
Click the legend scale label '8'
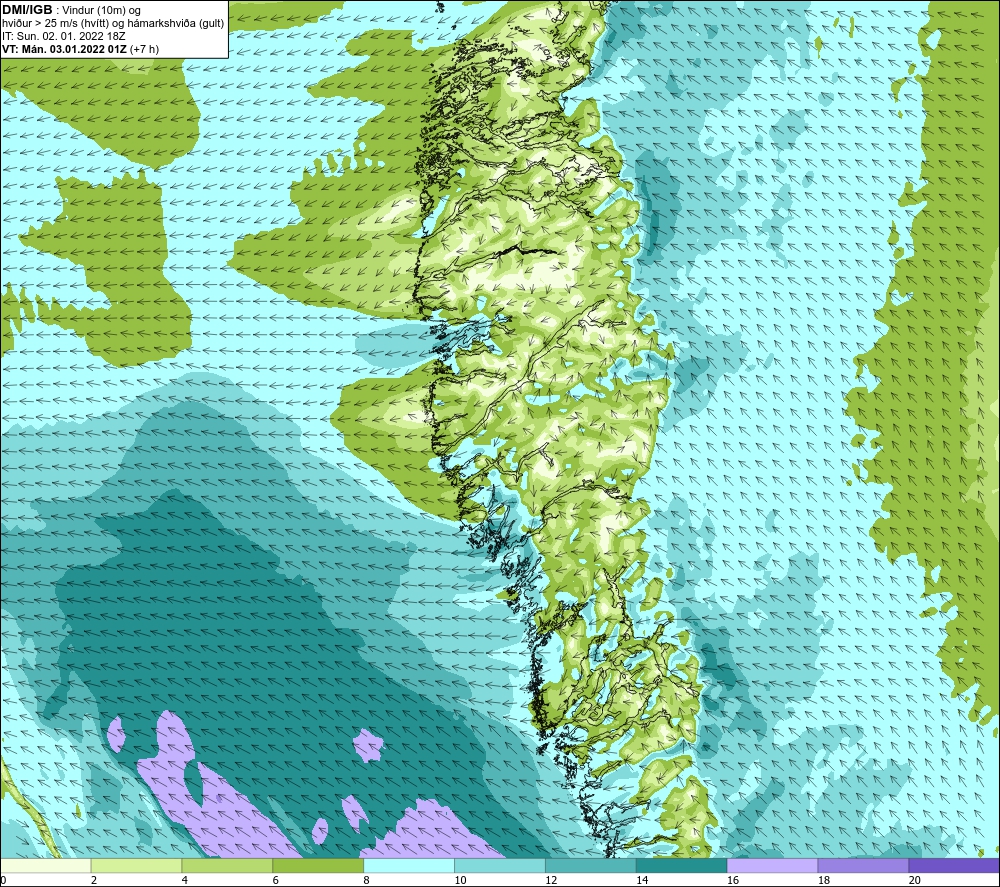pos(366,880)
